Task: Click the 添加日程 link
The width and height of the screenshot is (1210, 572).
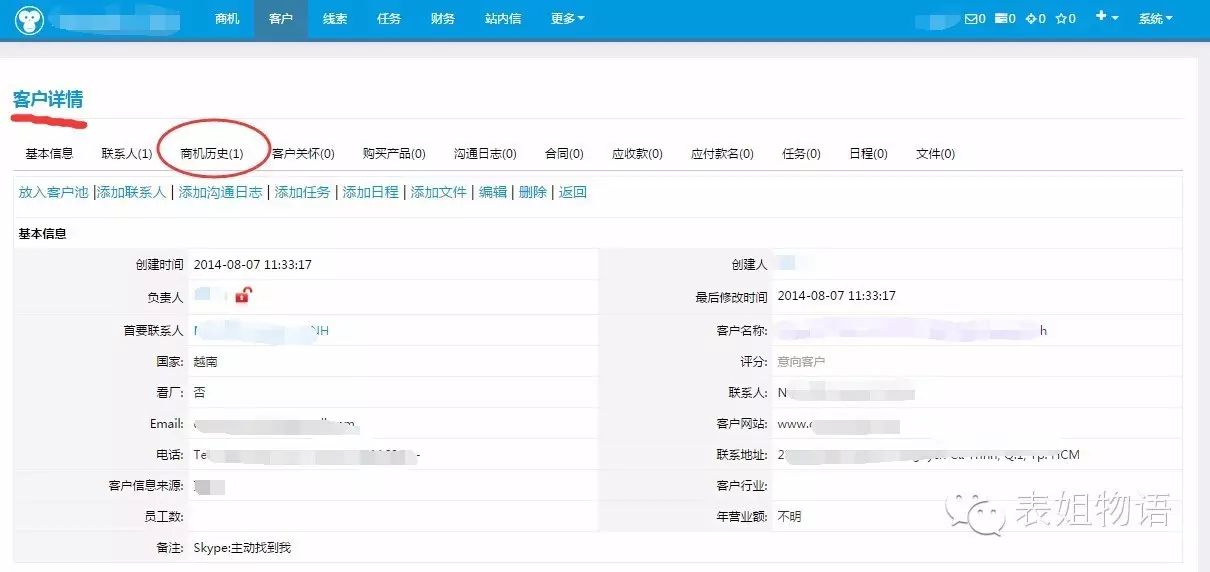Action: tap(370, 192)
